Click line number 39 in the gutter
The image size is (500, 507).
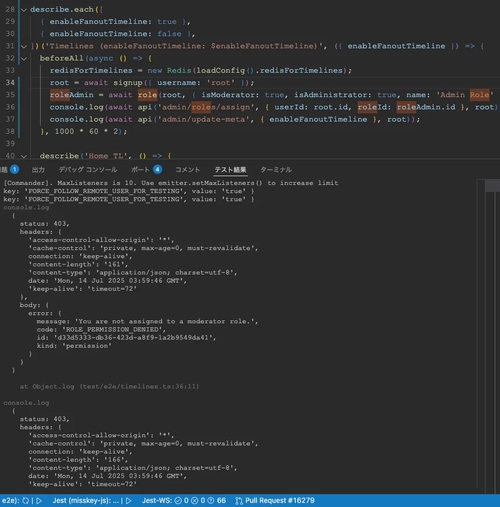[10, 144]
